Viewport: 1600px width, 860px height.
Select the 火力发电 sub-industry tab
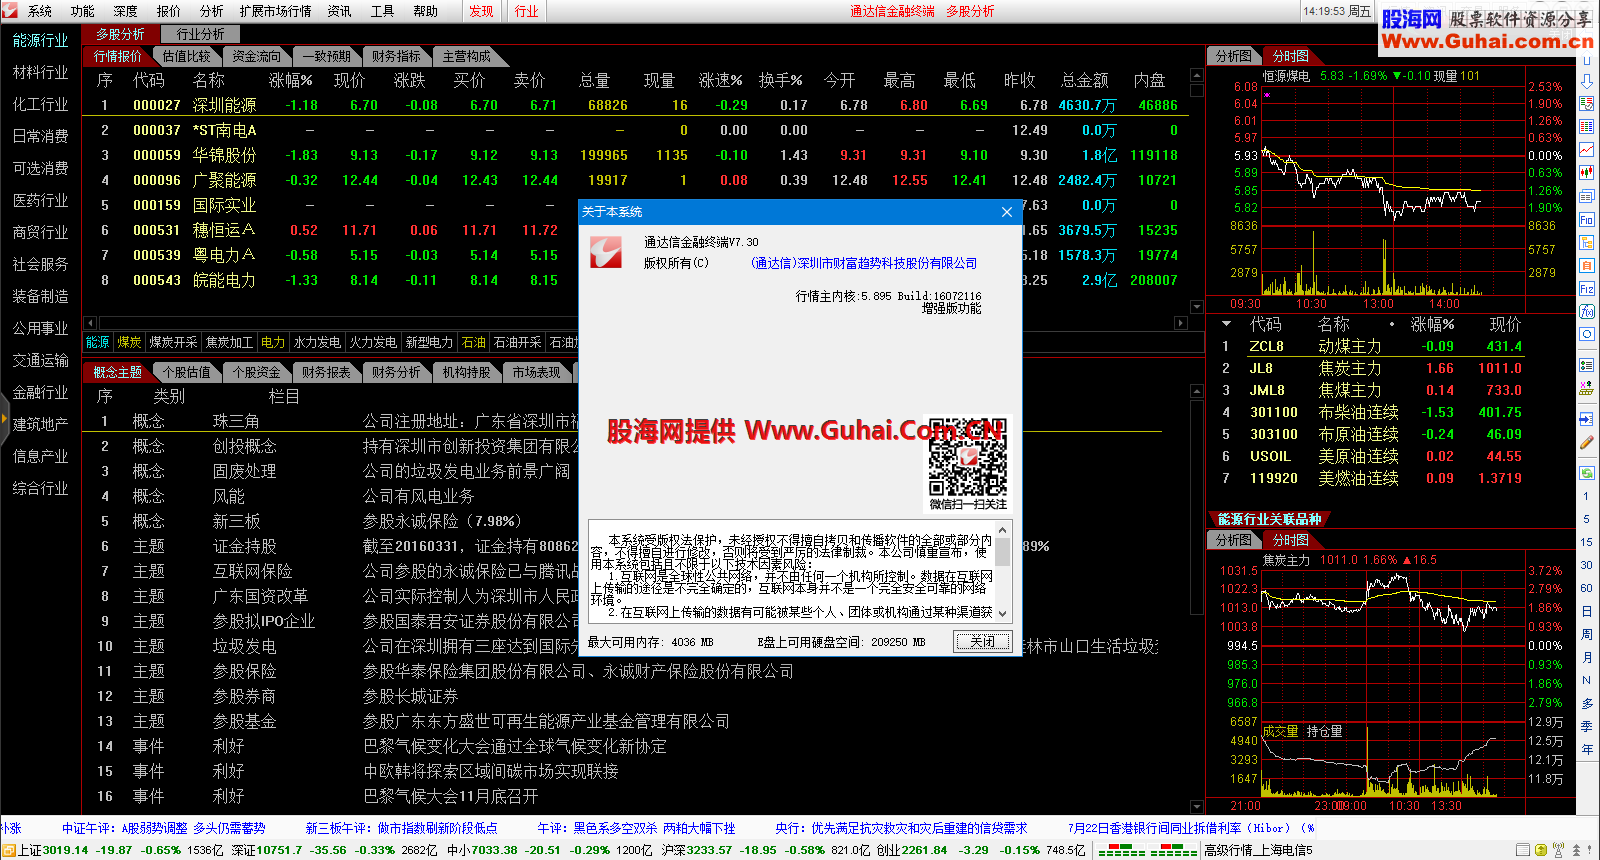click(x=373, y=342)
